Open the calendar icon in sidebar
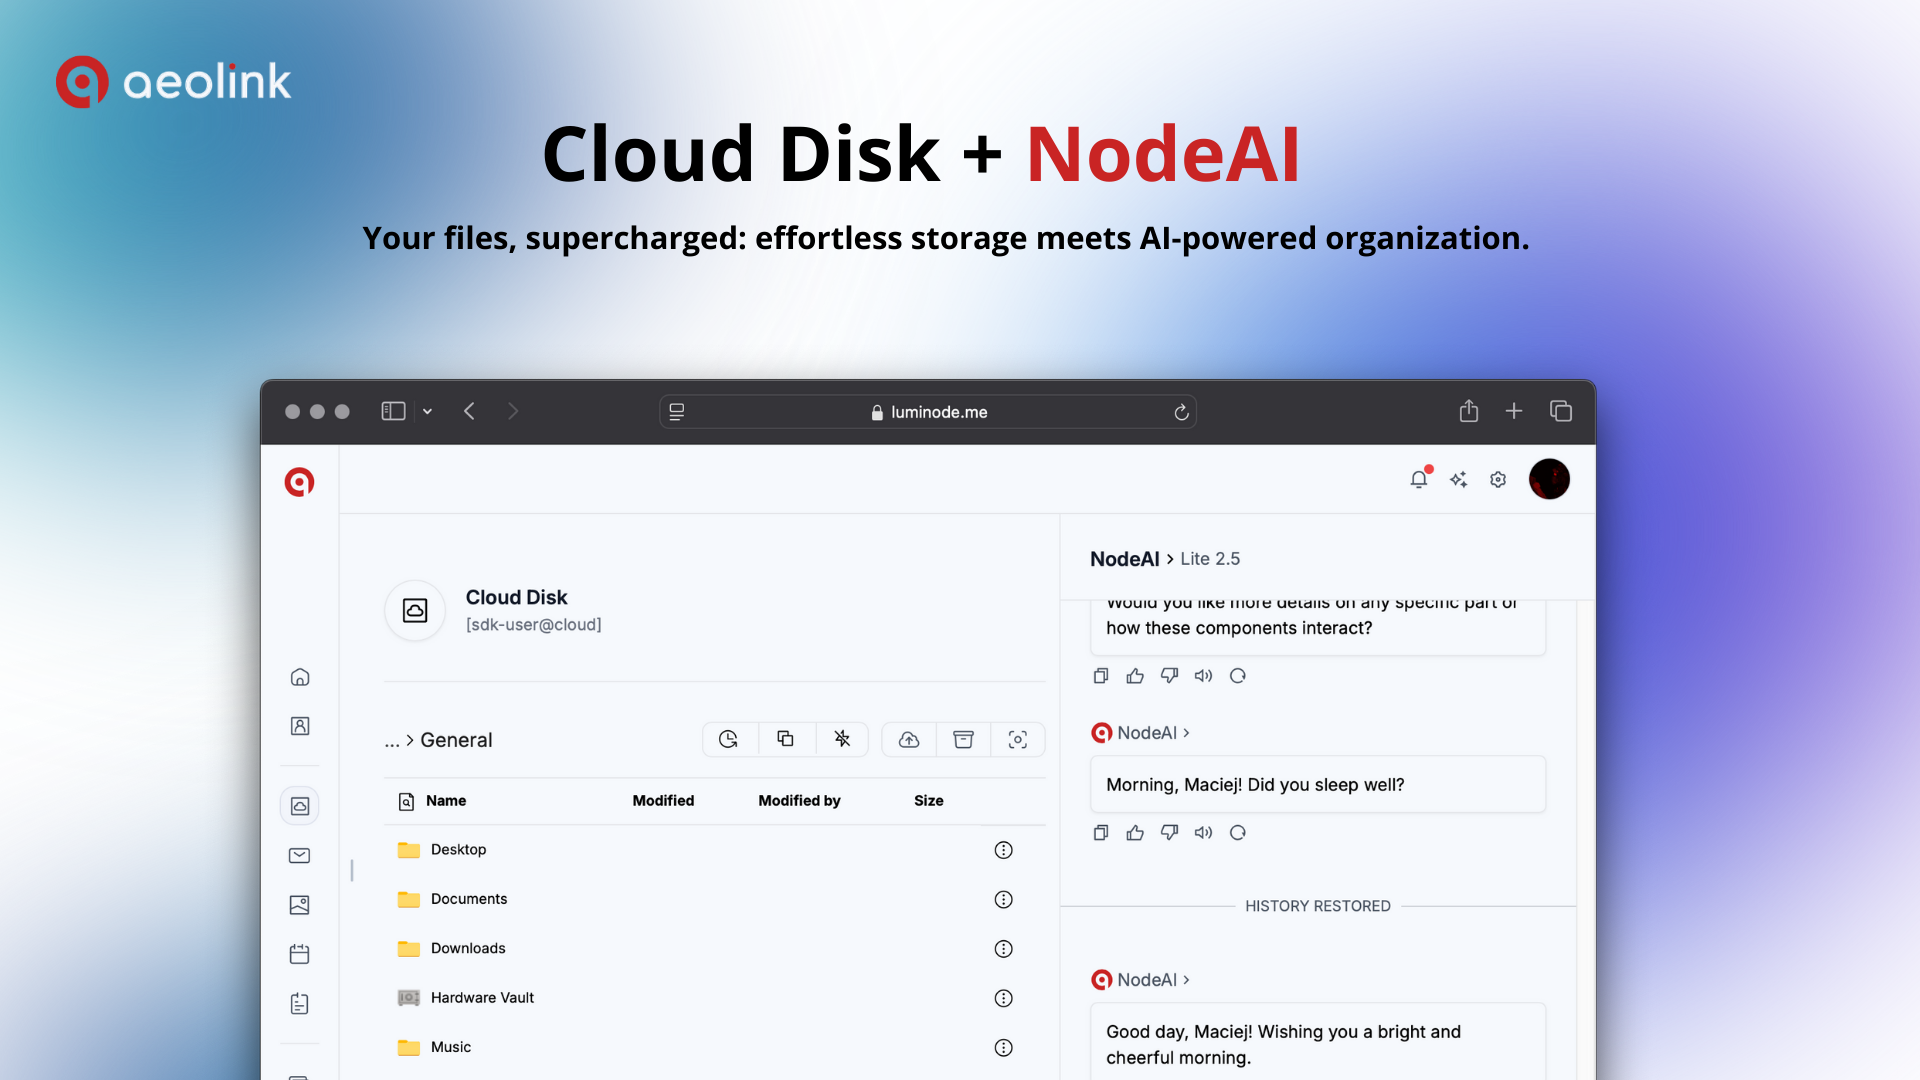The height and width of the screenshot is (1080, 1920). tap(299, 954)
